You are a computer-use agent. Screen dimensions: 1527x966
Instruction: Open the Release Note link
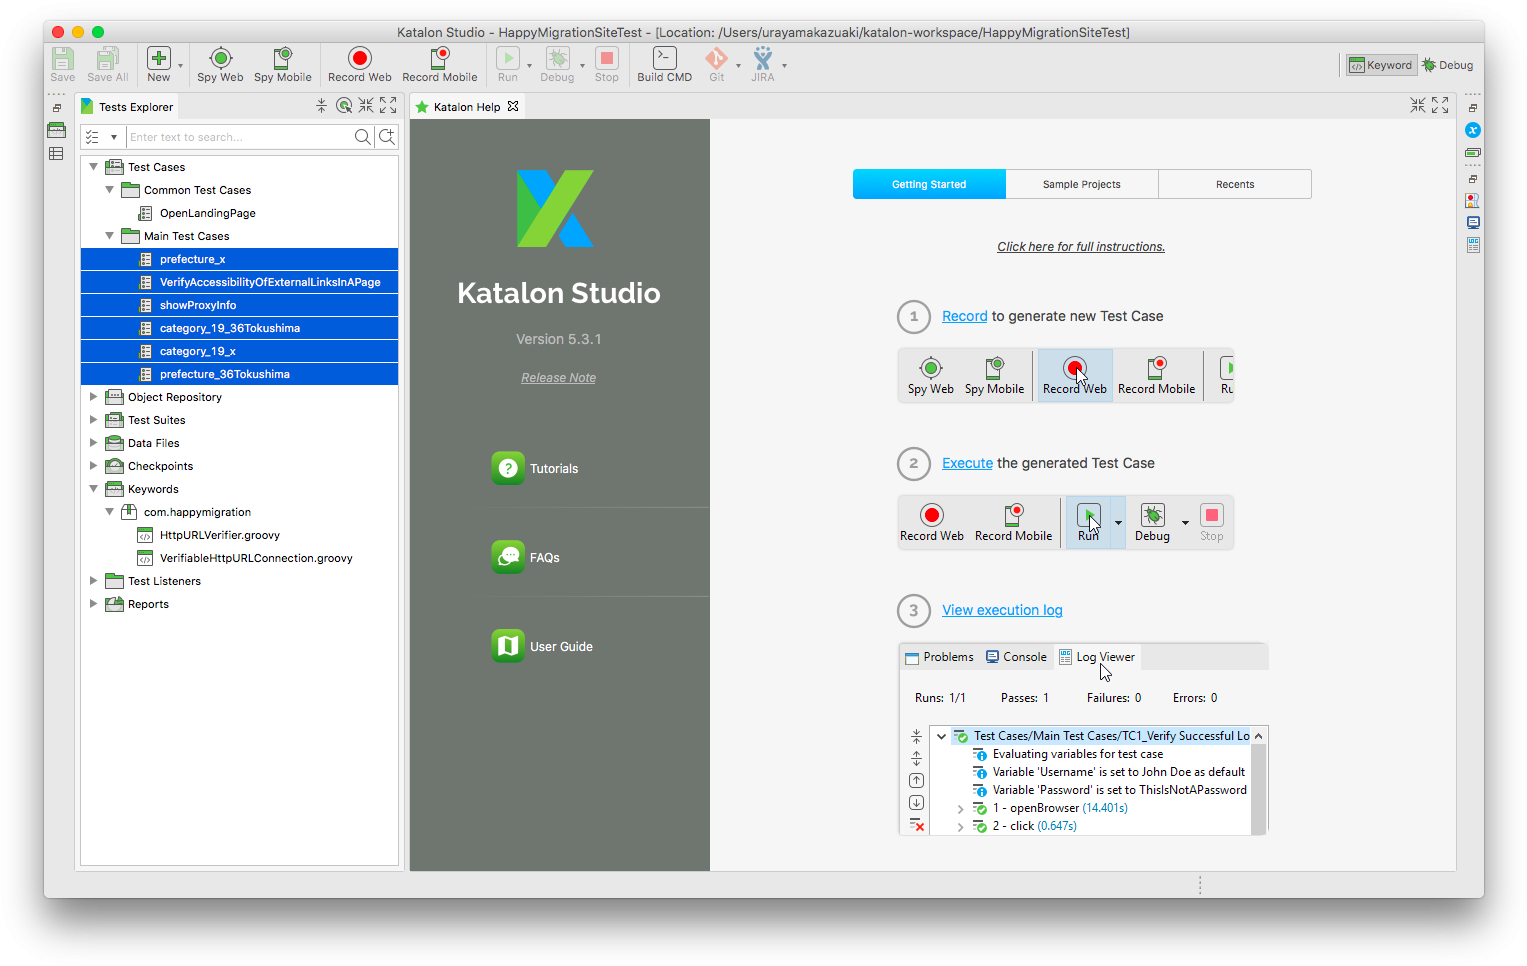tap(558, 378)
